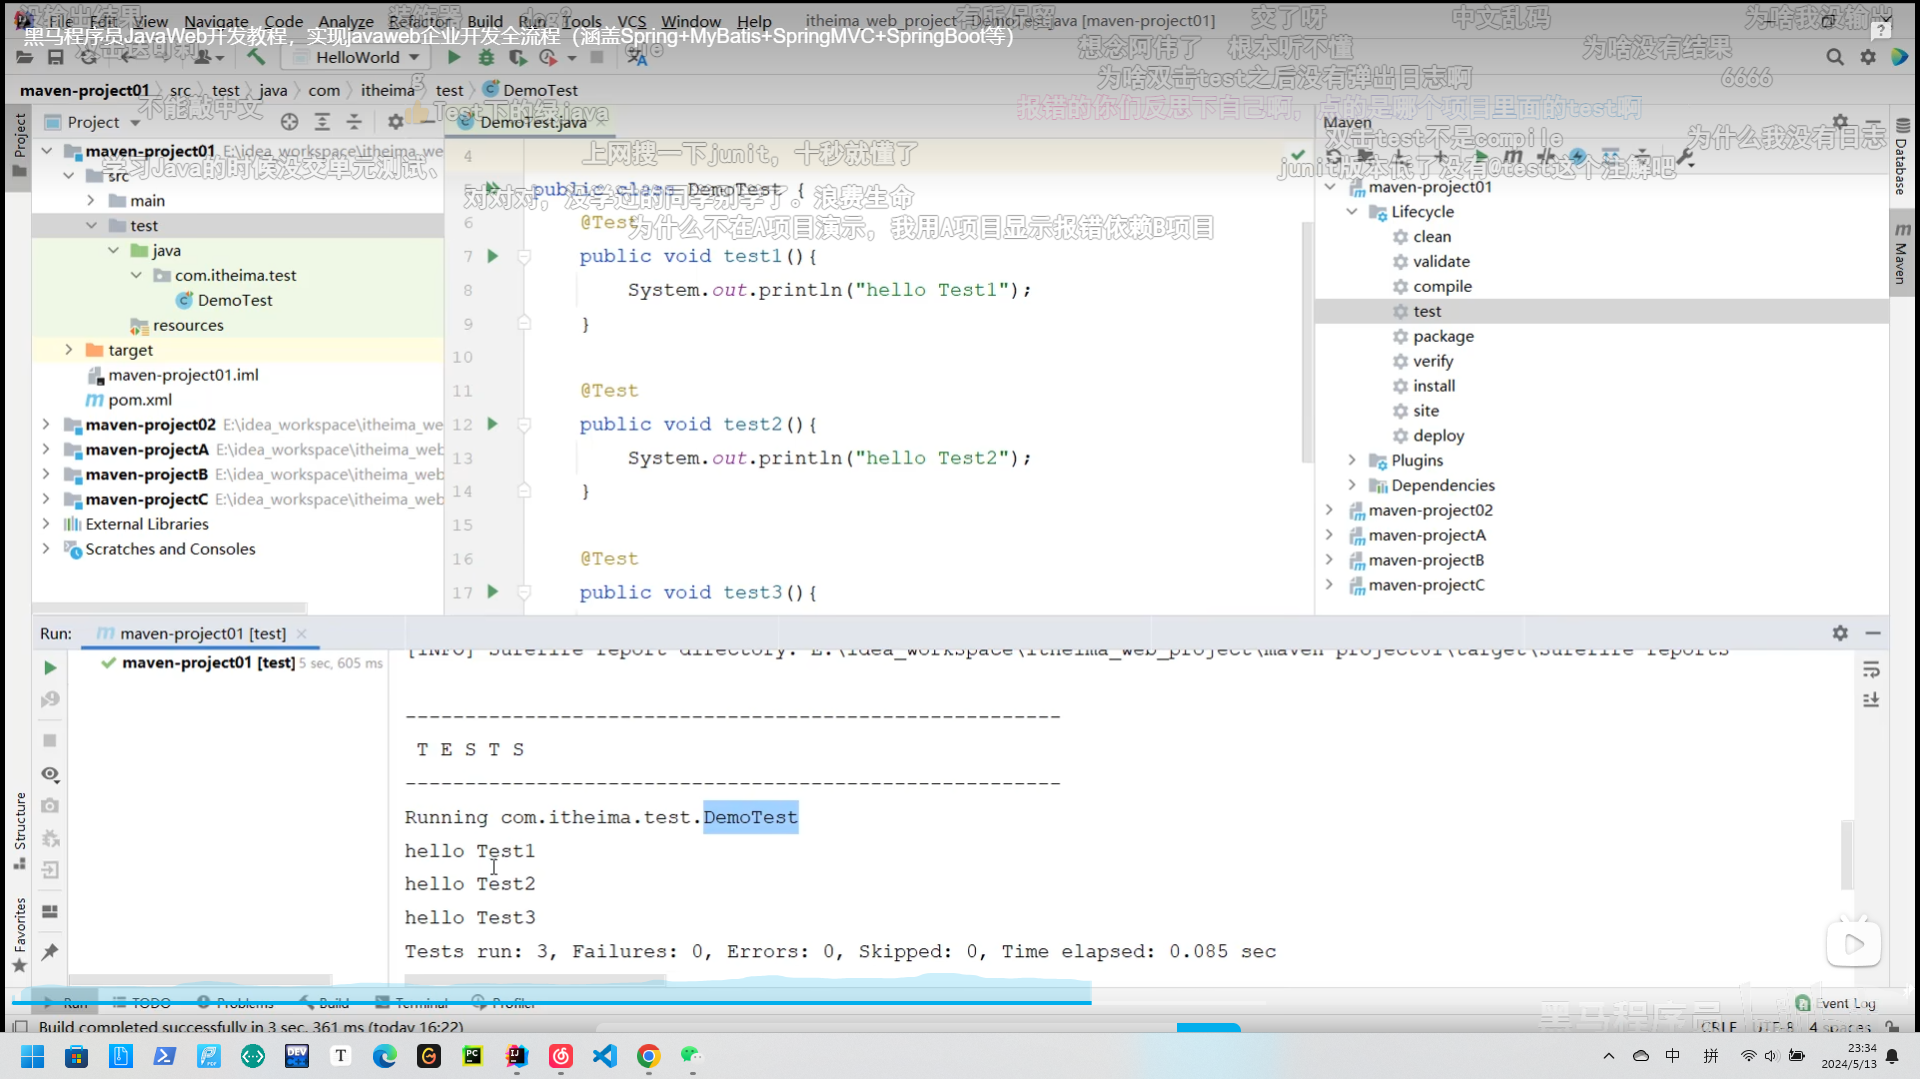Open pom.xml in the Project tree

(x=140, y=399)
